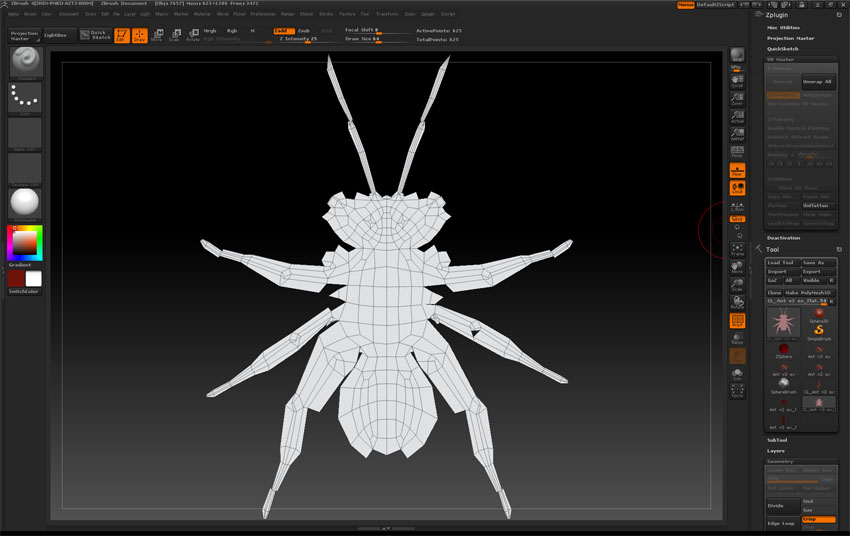Pick a color in the color picker

click(25, 243)
